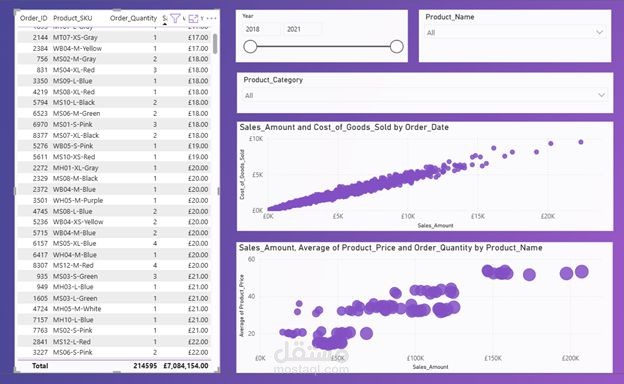Click the Average of Product_Price chart title
Screen dimensions: 624x384
coord(390,248)
